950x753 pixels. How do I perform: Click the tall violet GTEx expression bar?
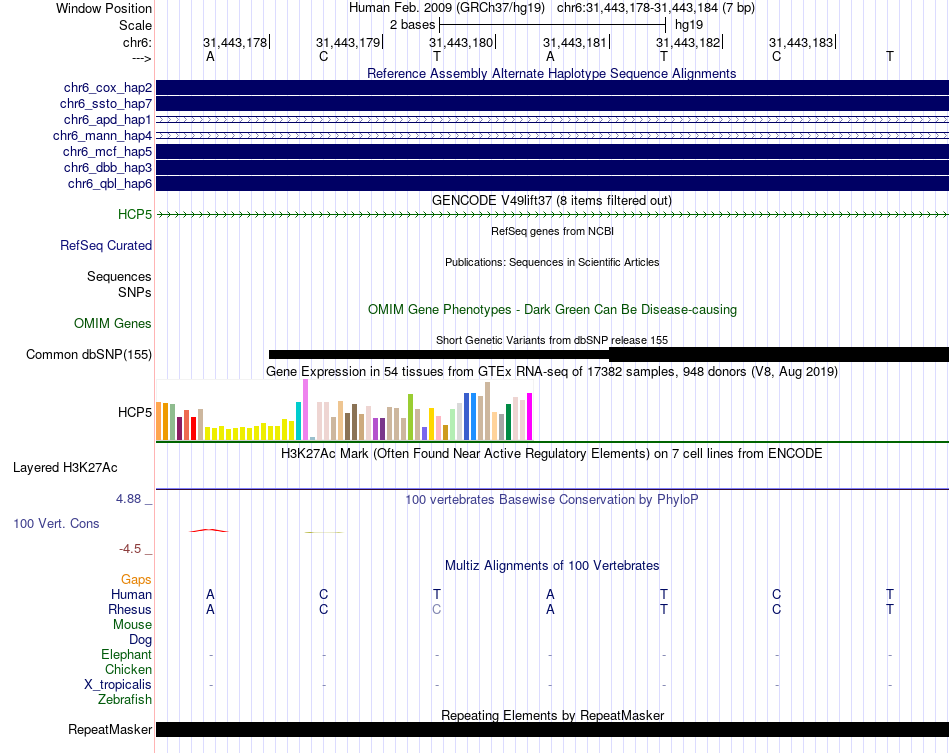pyautogui.click(x=305, y=410)
